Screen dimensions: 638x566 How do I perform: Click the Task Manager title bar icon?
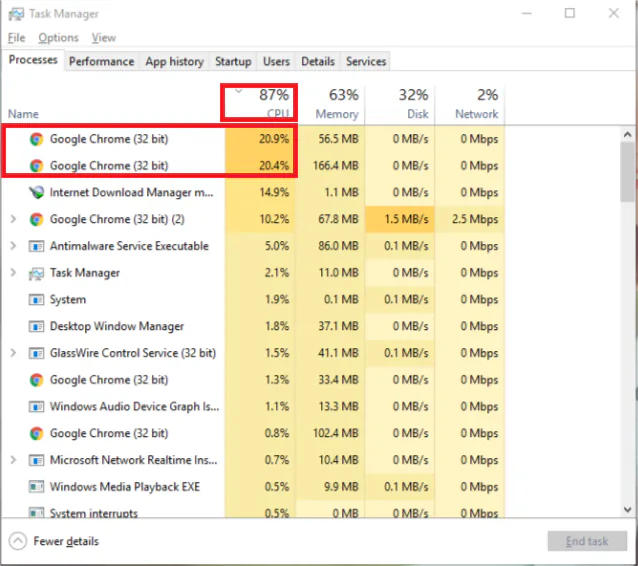16,14
